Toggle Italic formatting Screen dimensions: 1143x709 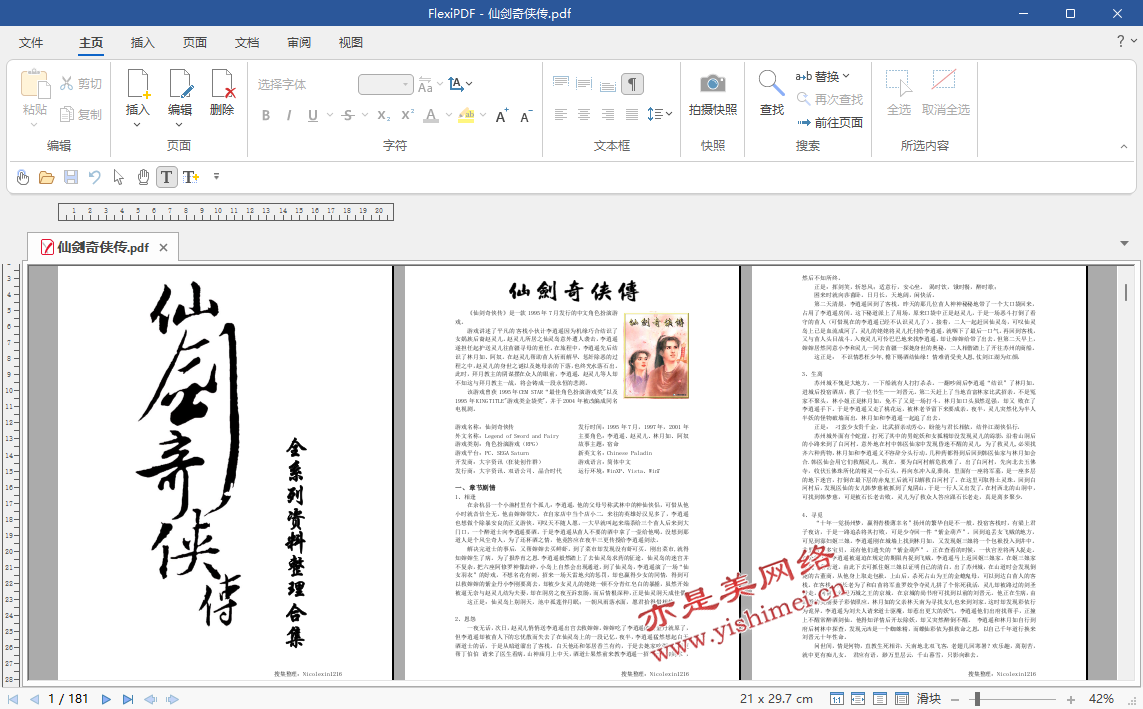tap(289, 115)
